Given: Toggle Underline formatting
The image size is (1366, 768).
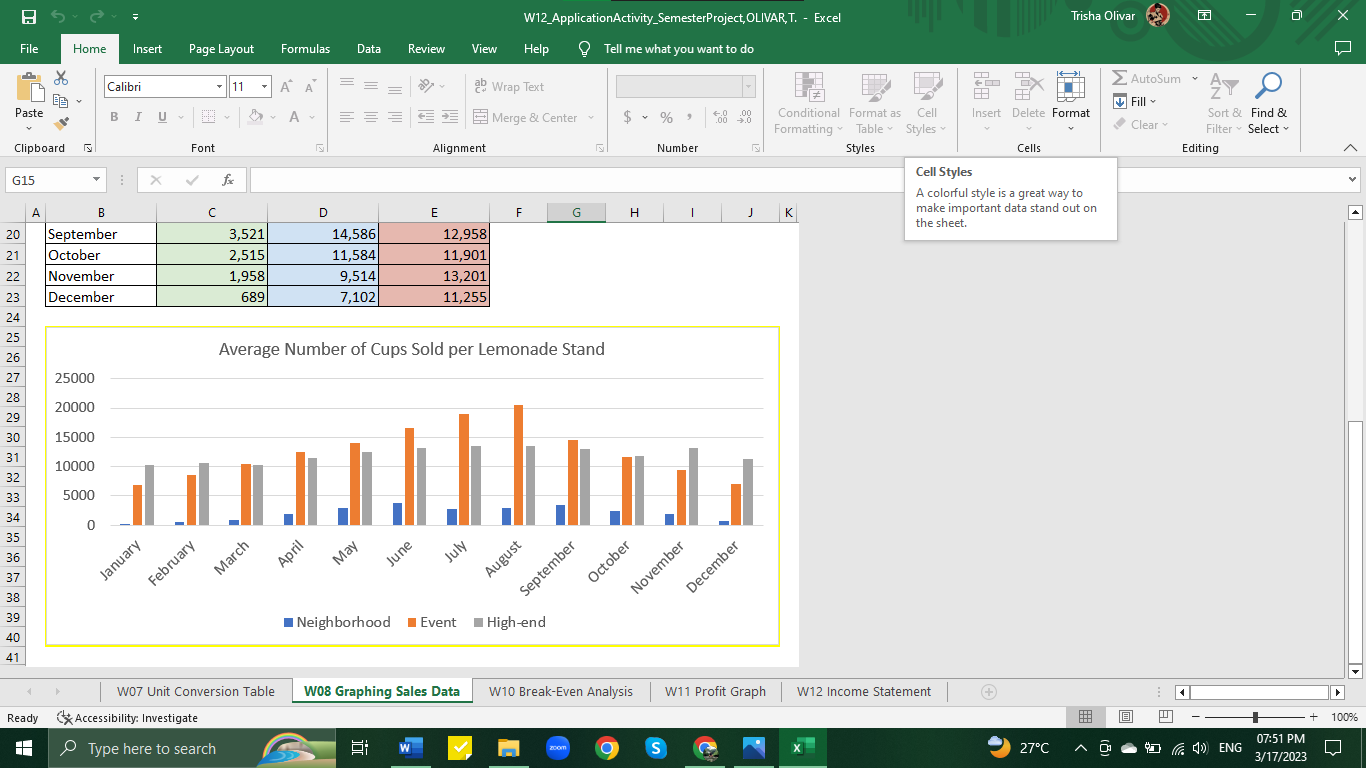Looking at the screenshot, I should tap(162, 117).
